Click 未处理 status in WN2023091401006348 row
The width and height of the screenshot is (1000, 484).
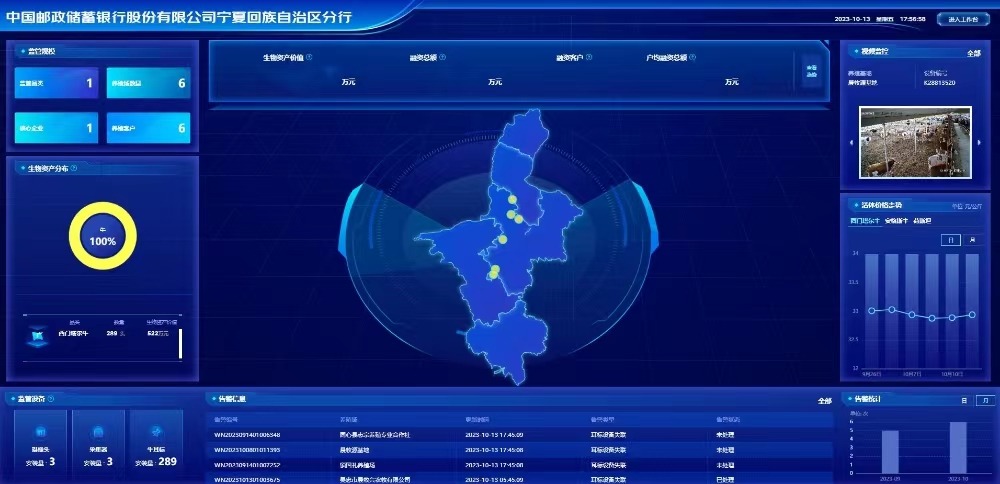tap(725, 435)
